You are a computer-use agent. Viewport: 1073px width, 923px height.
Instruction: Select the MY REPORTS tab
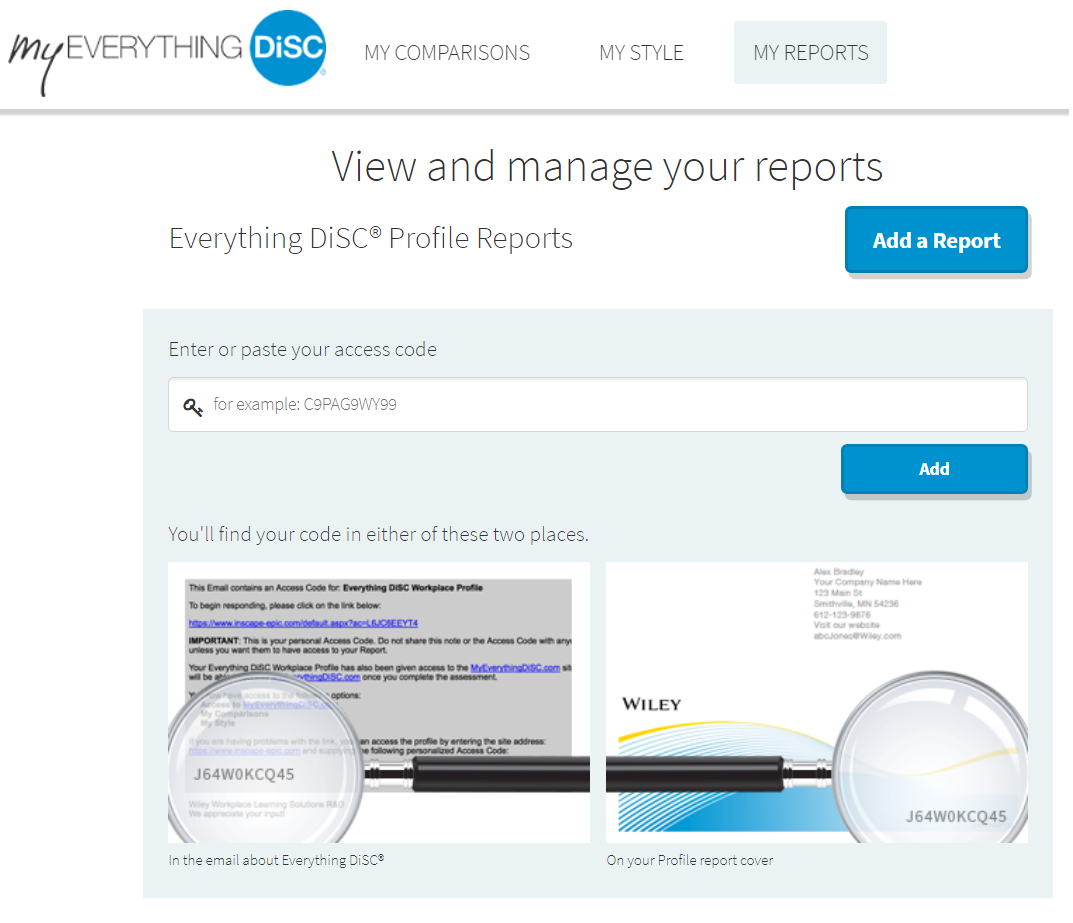click(x=810, y=53)
